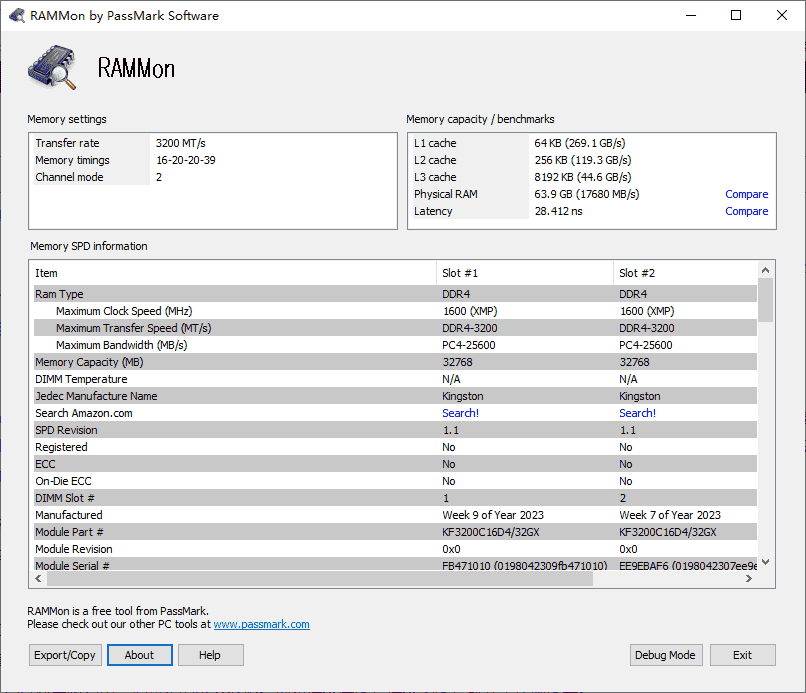The image size is (806, 693).
Task: Select the Module Serial # row label
Action: pyautogui.click(x=72, y=566)
